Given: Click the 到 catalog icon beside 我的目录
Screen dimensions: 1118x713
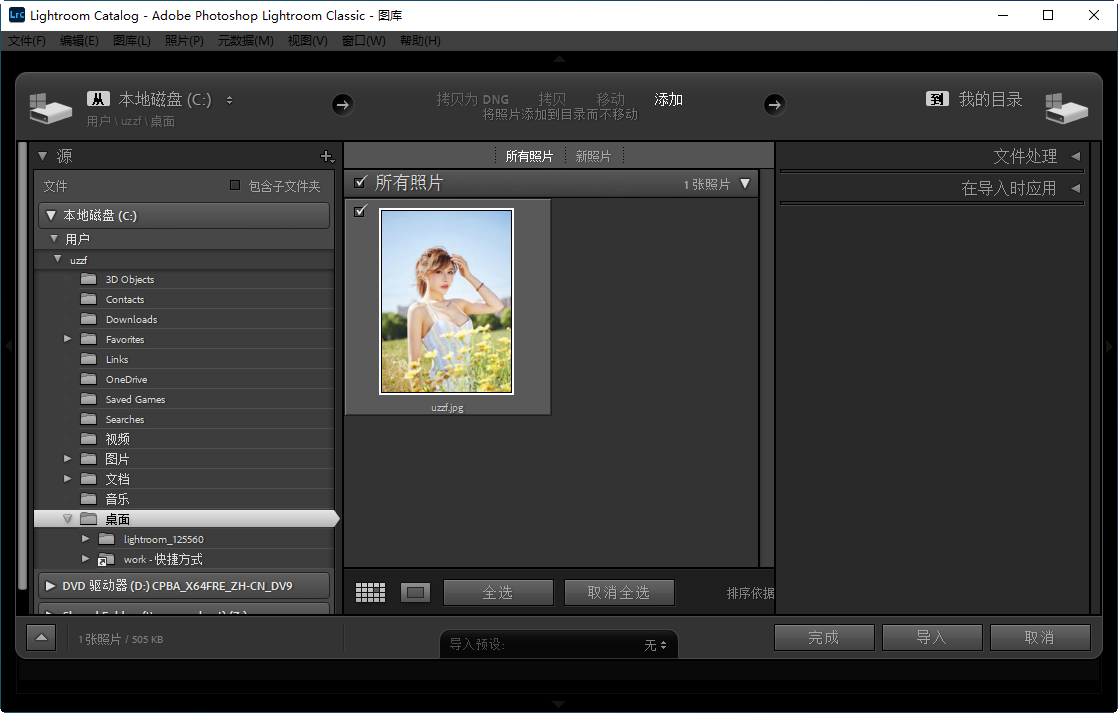Looking at the screenshot, I should pos(936,99).
